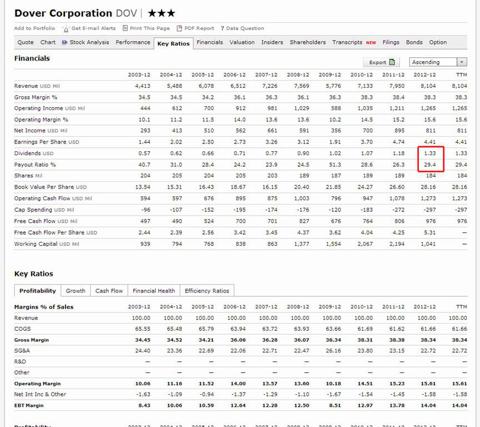Go to the Filings tab
Viewport: 480px width, 427px height.
coord(391,42)
